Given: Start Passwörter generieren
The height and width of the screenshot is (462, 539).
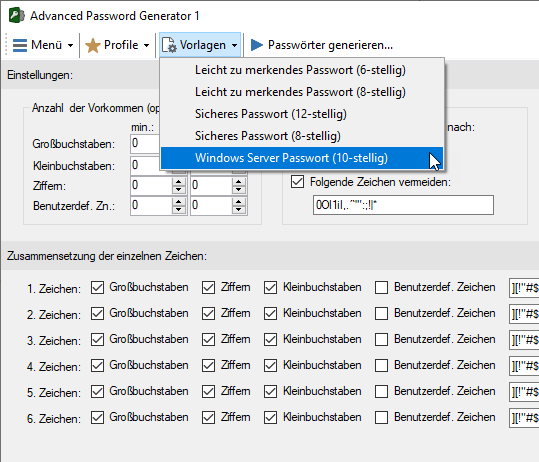Looking at the screenshot, I should pos(322,45).
